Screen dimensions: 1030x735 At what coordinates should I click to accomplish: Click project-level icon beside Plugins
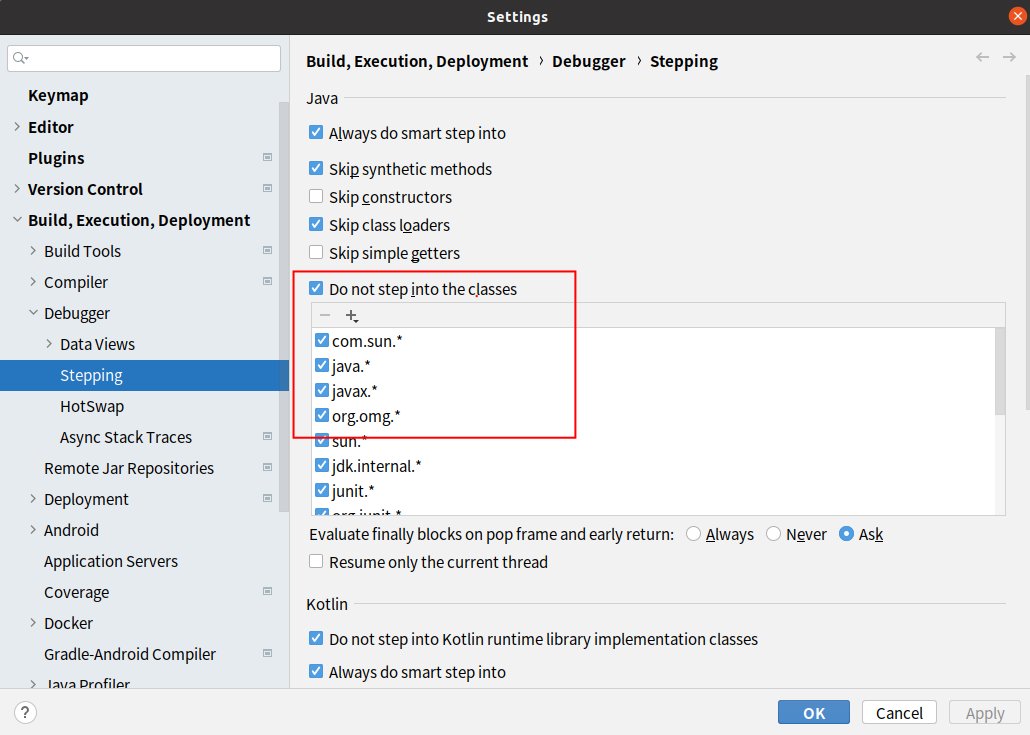point(267,157)
